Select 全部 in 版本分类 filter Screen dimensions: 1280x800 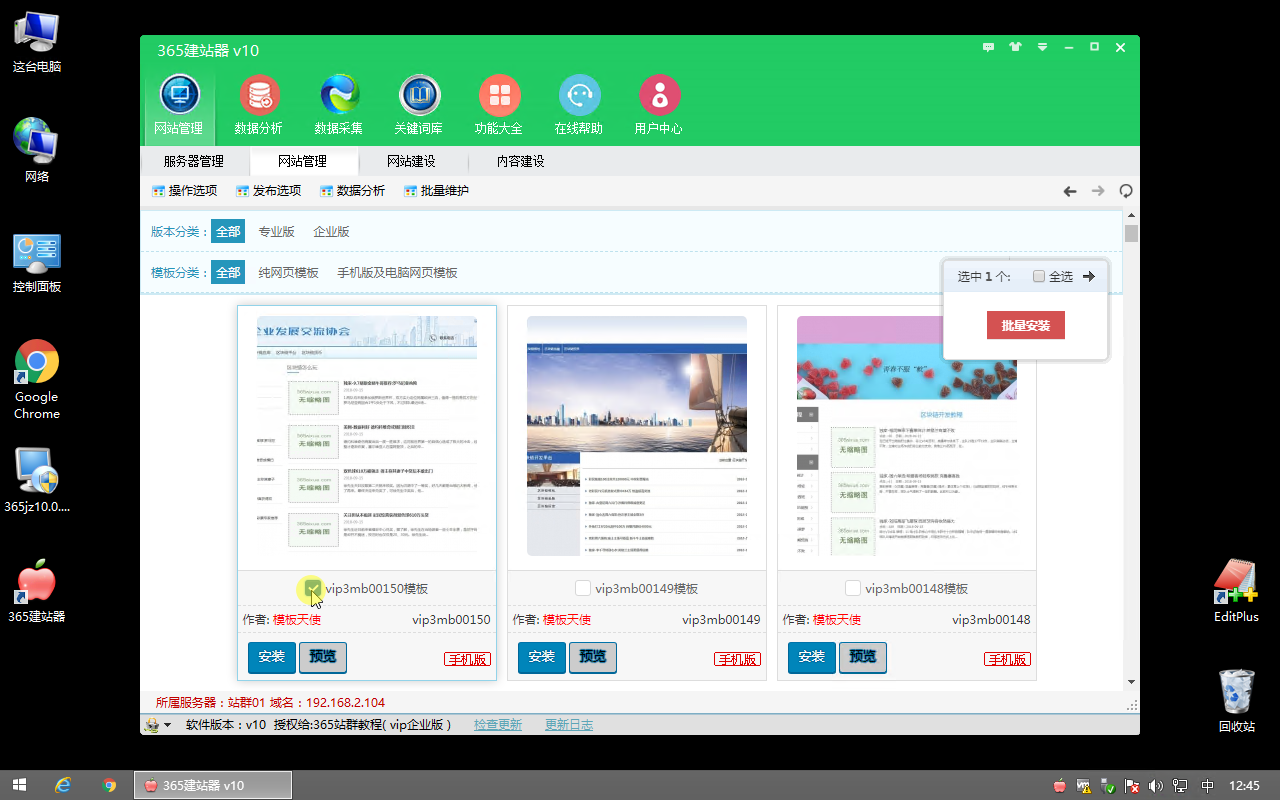(228, 231)
